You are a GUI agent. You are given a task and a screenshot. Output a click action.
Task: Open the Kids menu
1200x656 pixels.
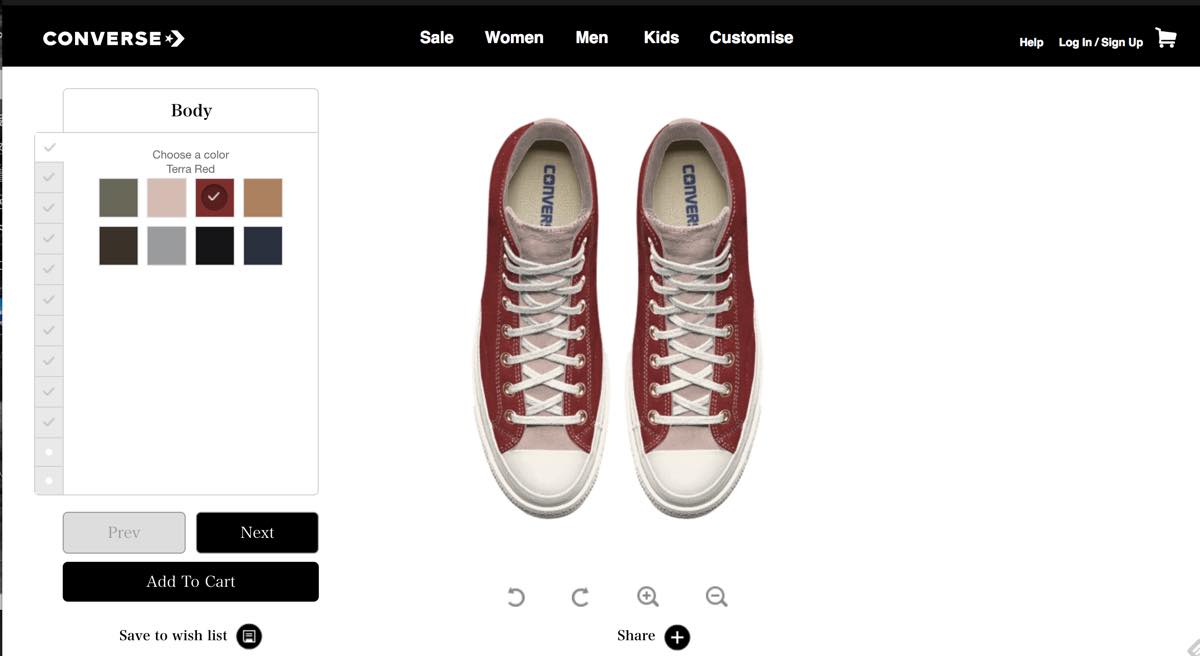(x=661, y=38)
